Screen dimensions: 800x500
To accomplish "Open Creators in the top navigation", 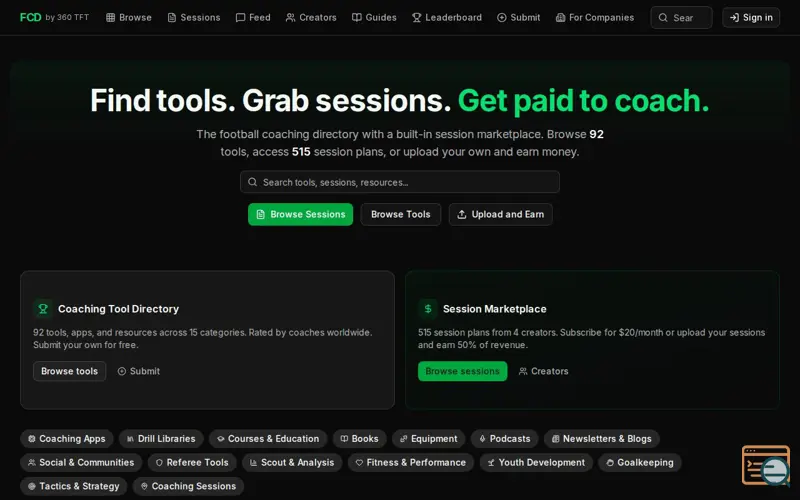I will click(311, 17).
